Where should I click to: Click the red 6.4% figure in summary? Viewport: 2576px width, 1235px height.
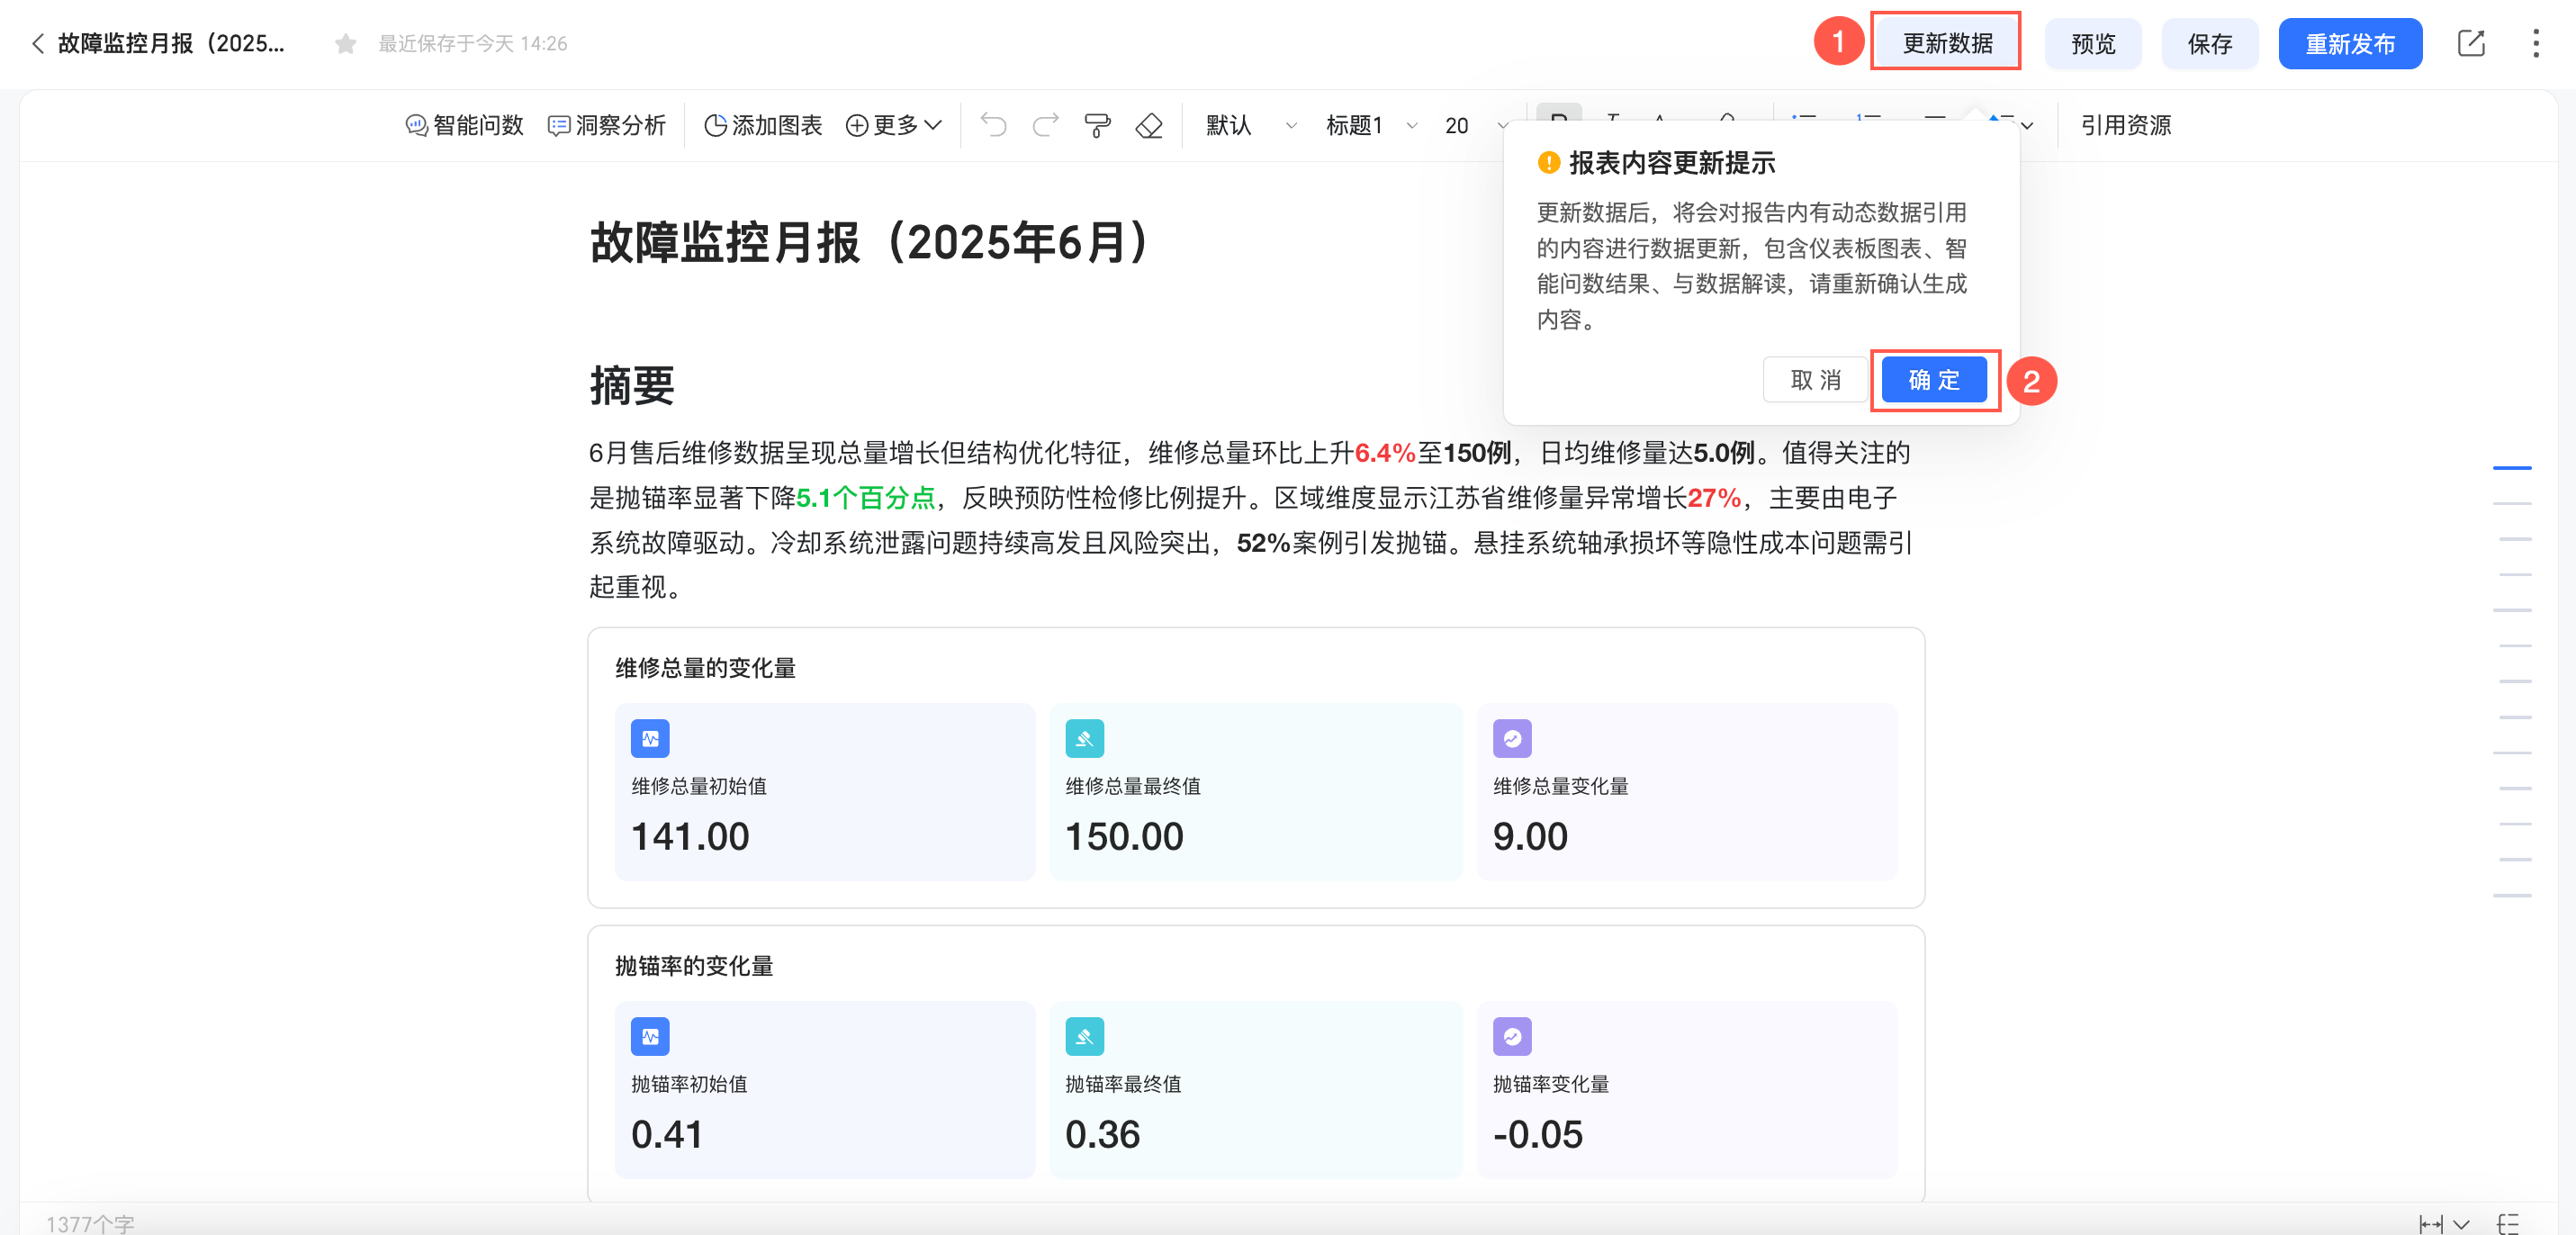coord(1385,453)
